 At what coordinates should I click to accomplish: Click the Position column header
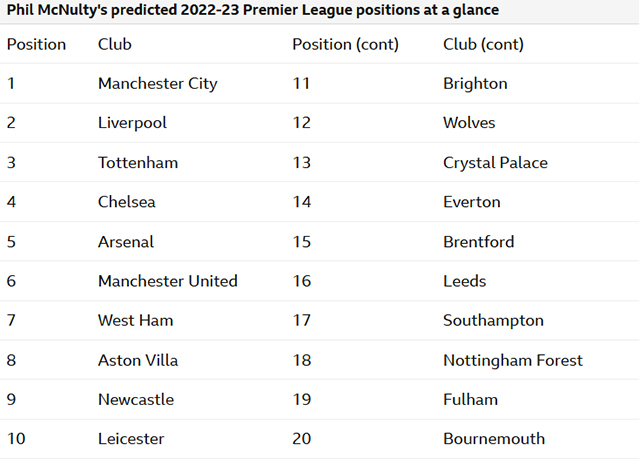(x=36, y=44)
